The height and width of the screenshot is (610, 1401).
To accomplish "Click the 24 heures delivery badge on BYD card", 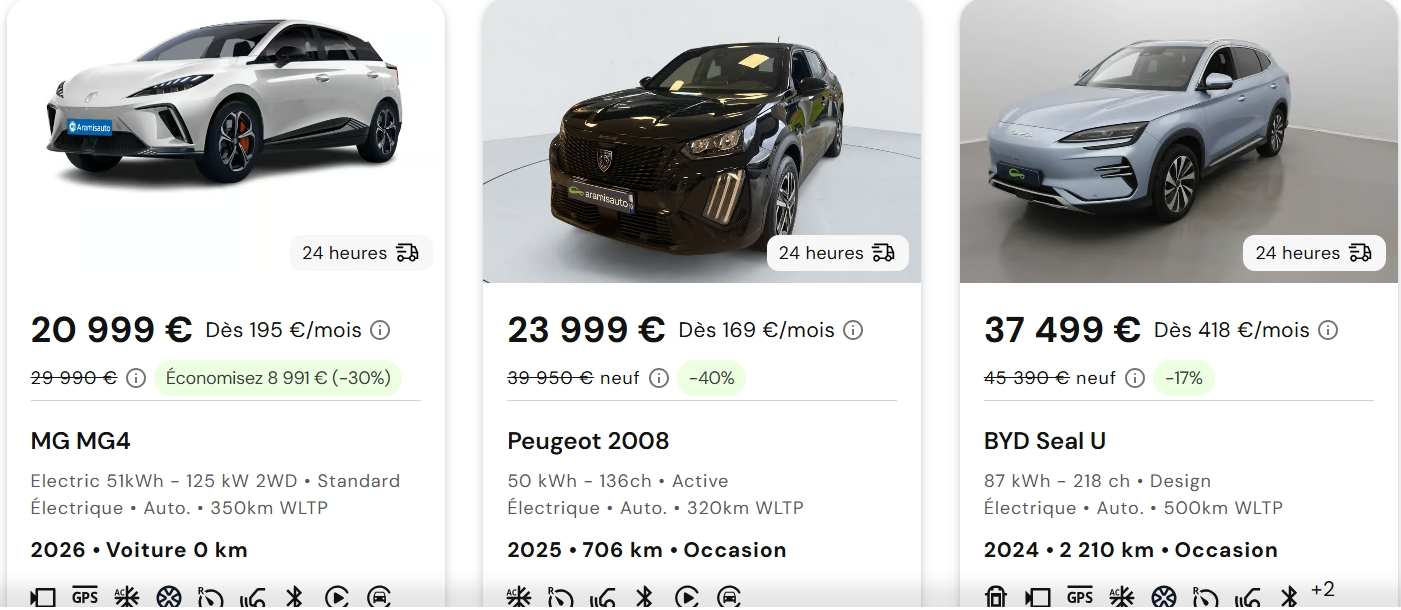I will coord(1313,253).
